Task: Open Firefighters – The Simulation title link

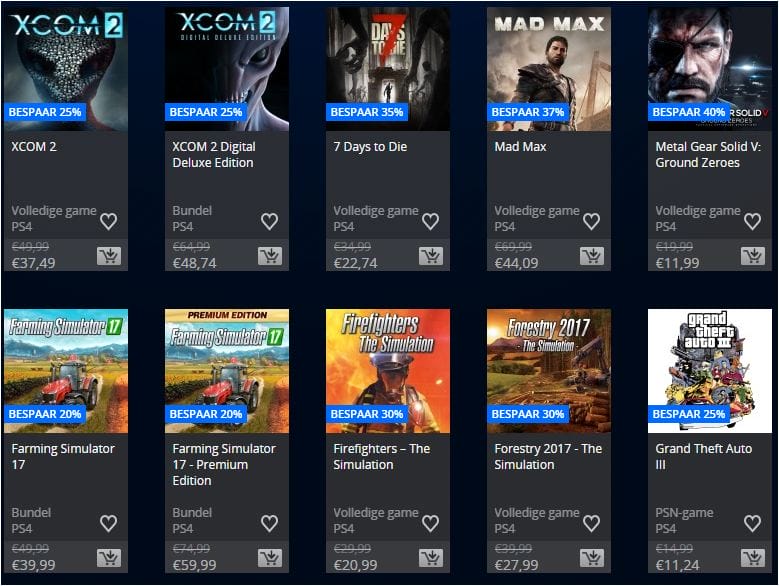Action: click(x=382, y=456)
